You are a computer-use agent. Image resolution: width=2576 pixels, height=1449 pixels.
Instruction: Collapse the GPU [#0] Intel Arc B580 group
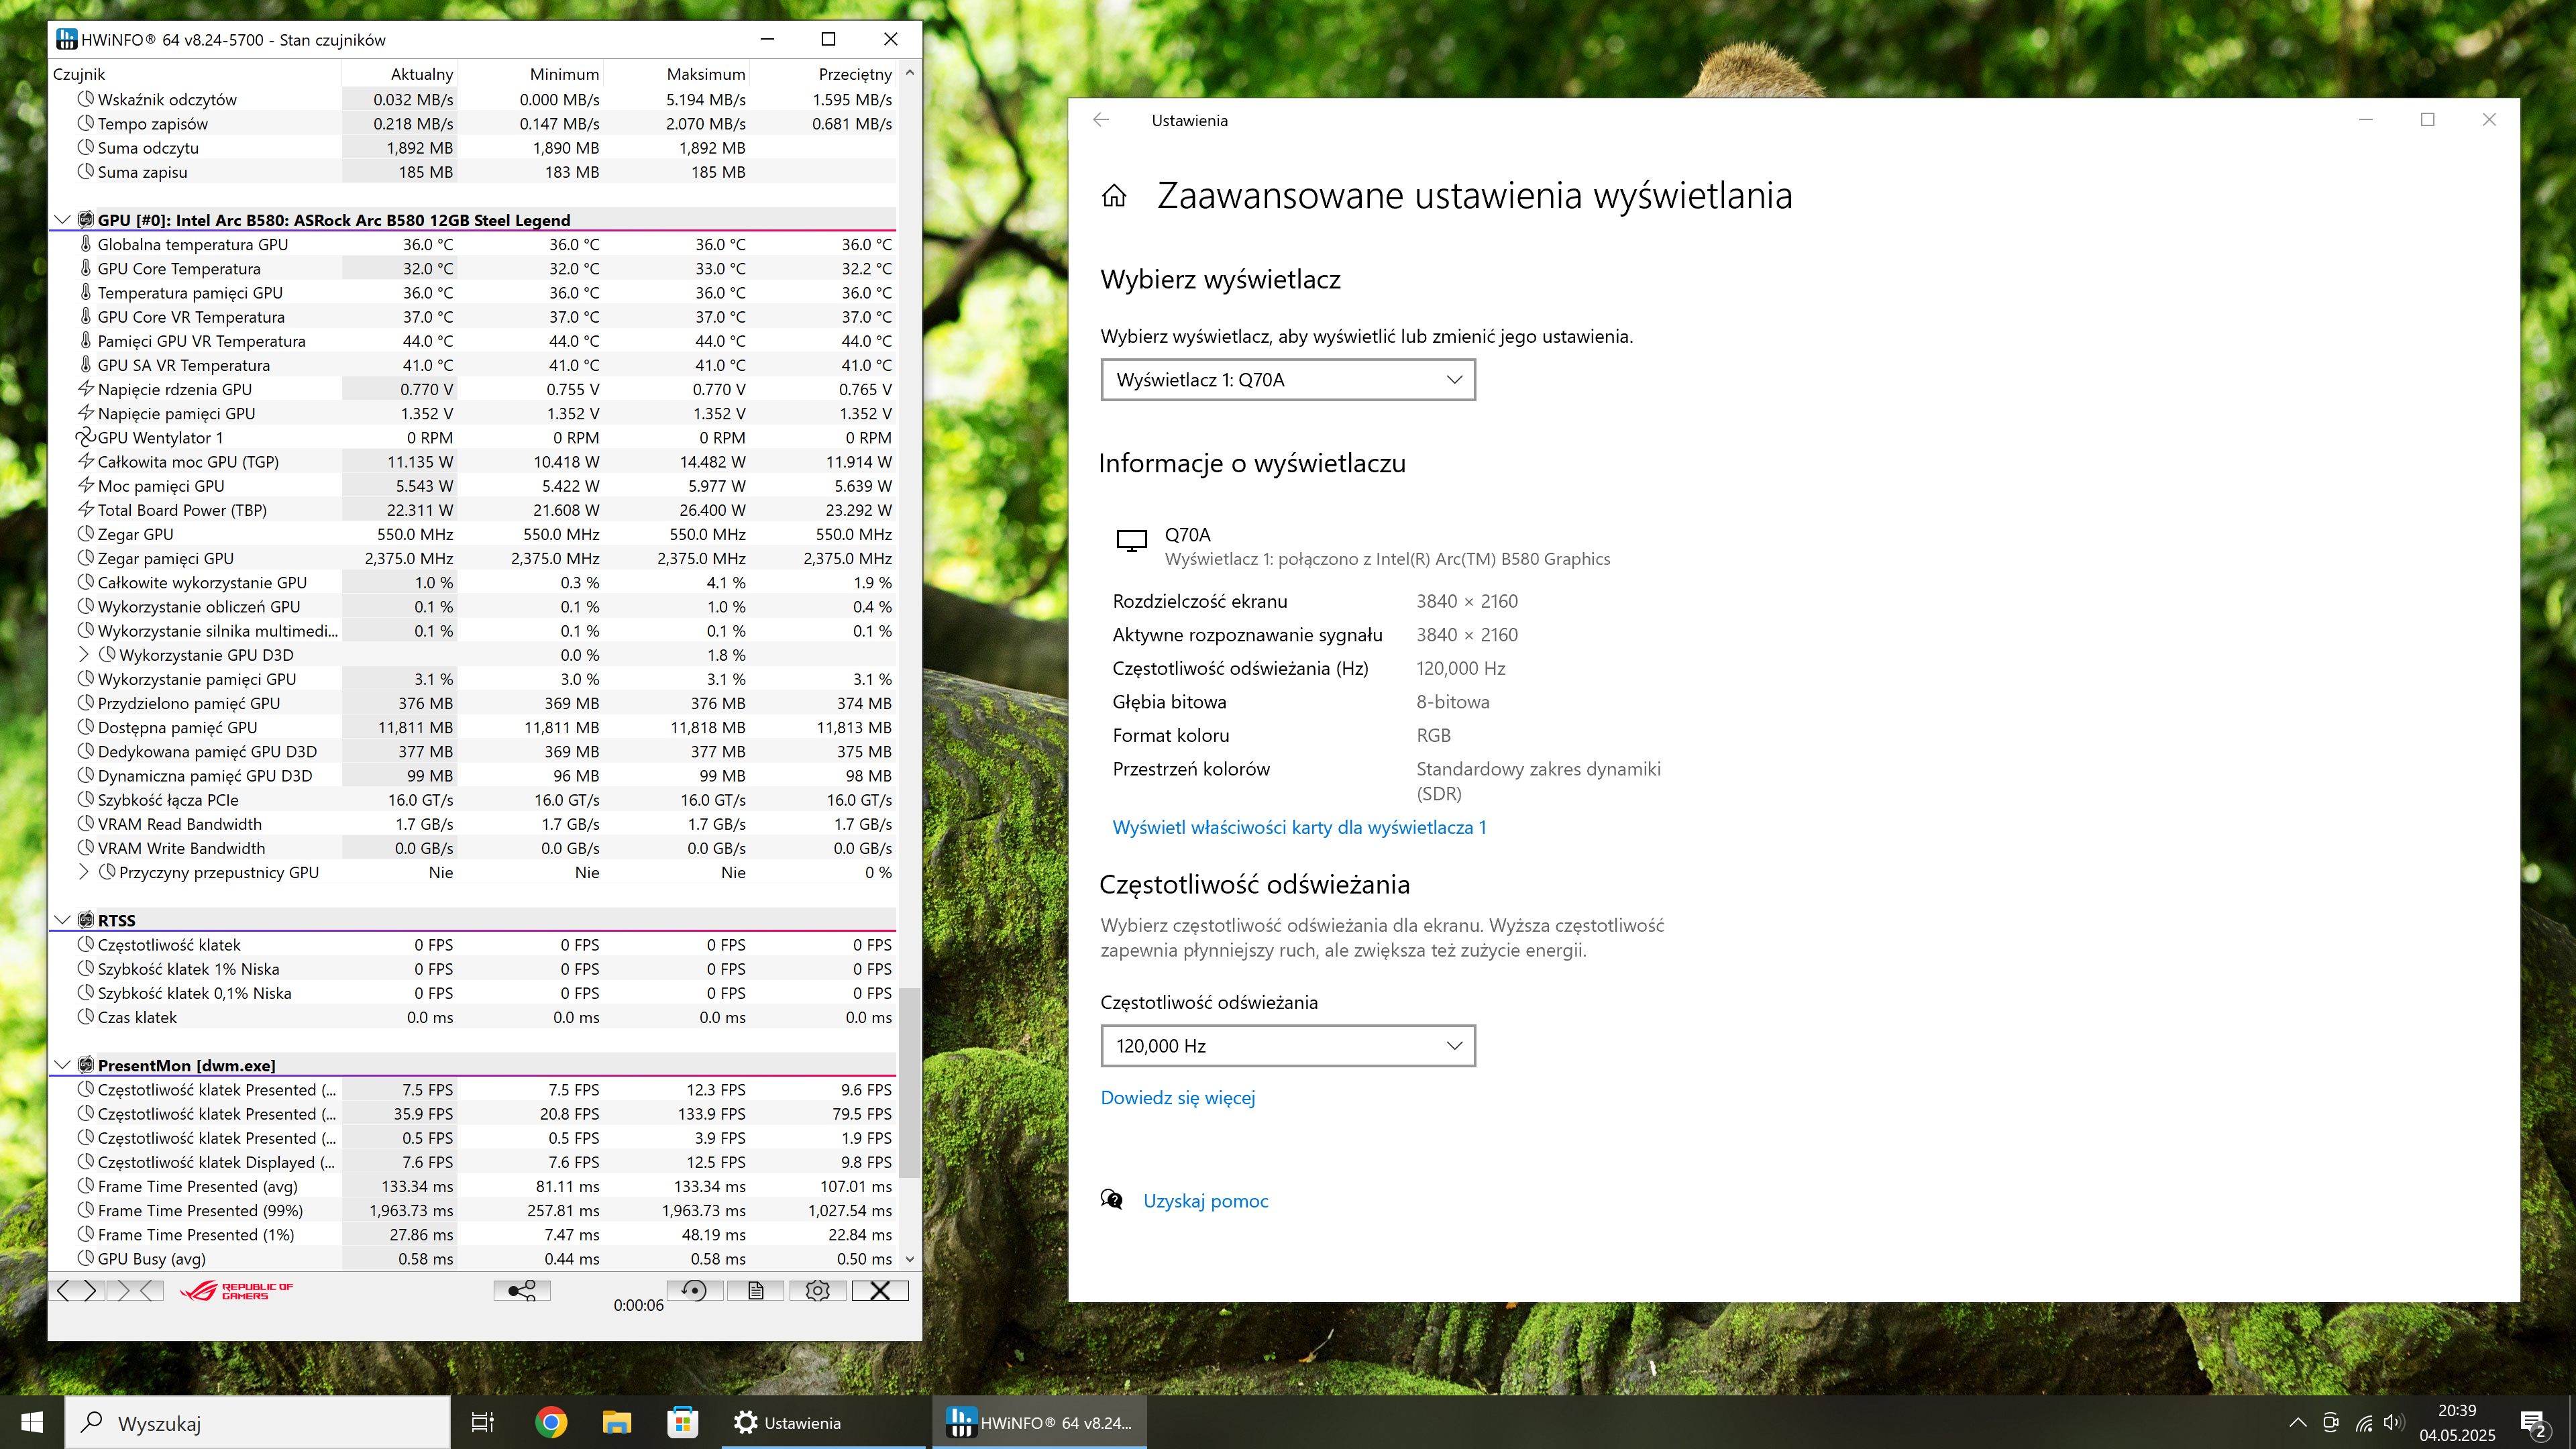point(62,220)
